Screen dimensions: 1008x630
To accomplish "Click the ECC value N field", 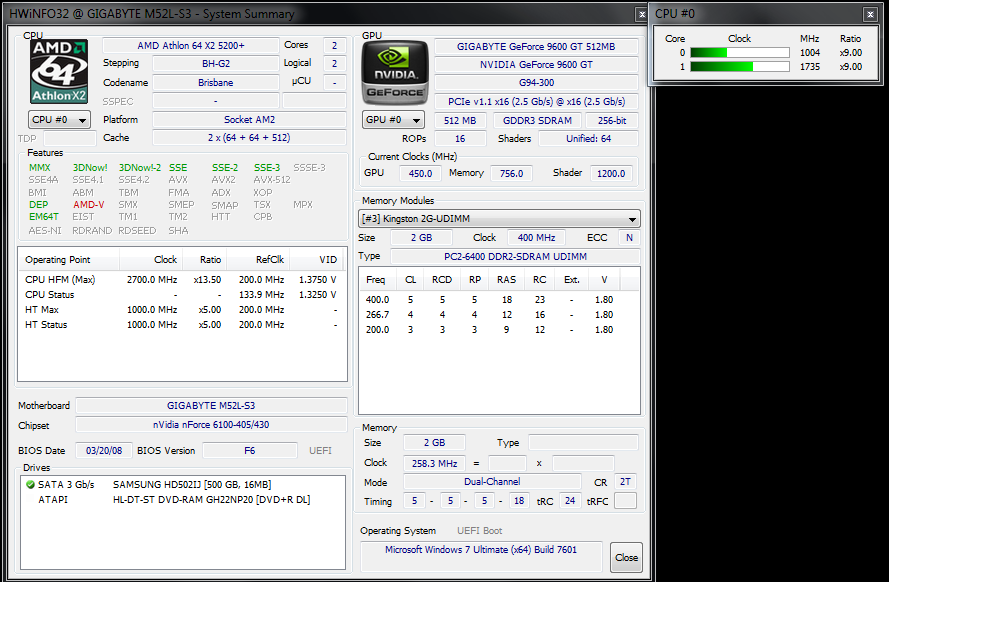I will 629,238.
